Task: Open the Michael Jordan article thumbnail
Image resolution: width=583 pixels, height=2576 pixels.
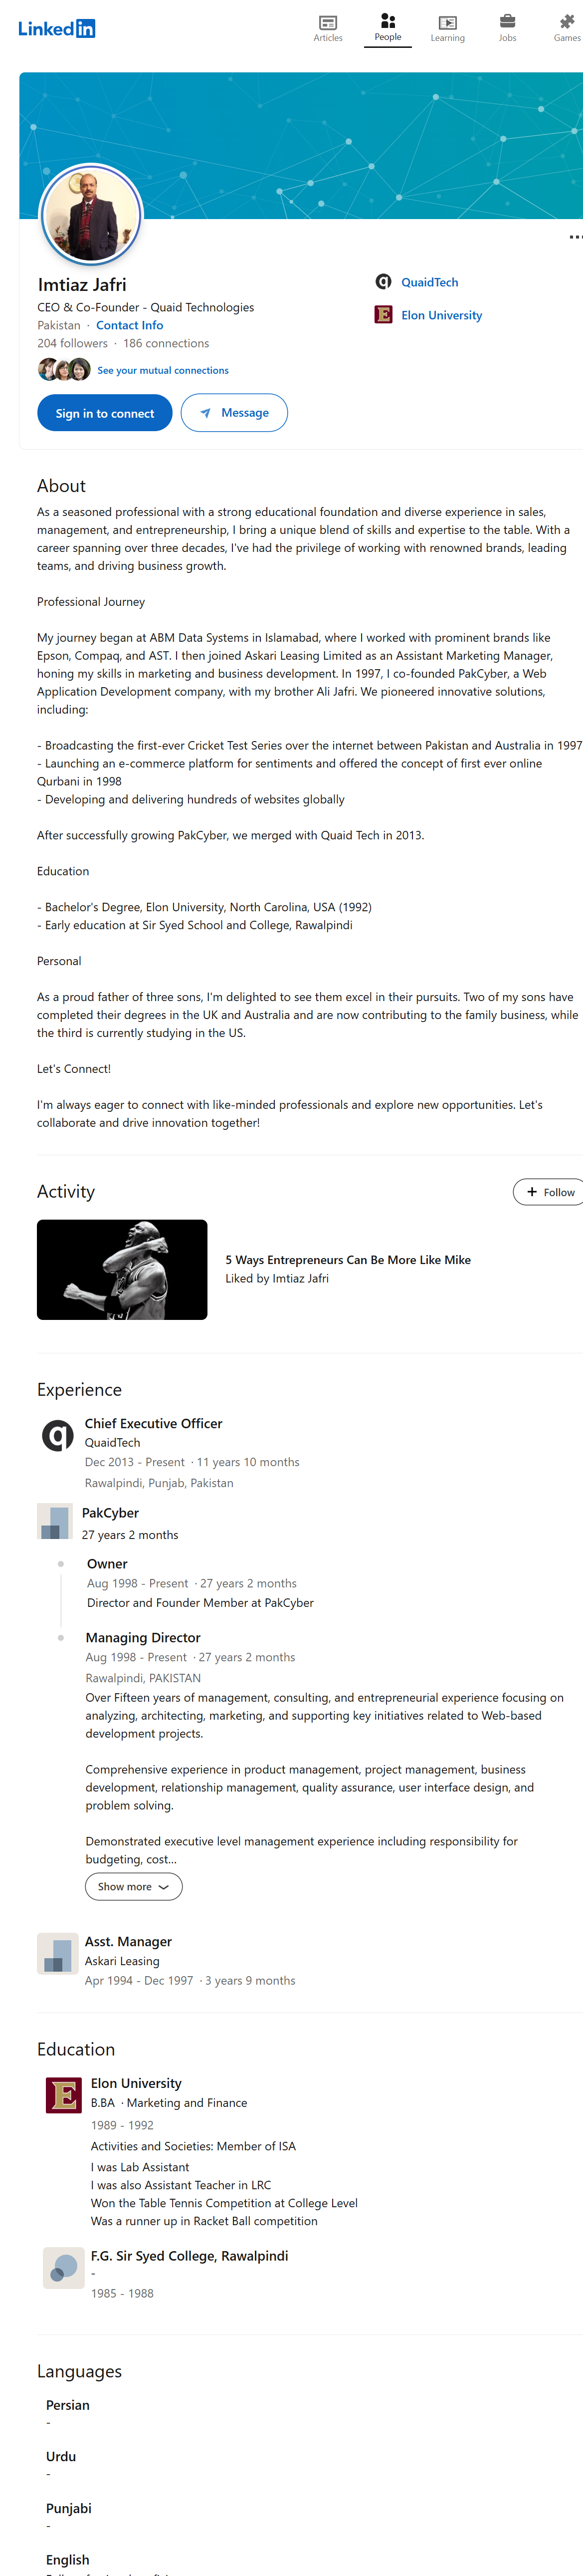Action: (x=122, y=1269)
